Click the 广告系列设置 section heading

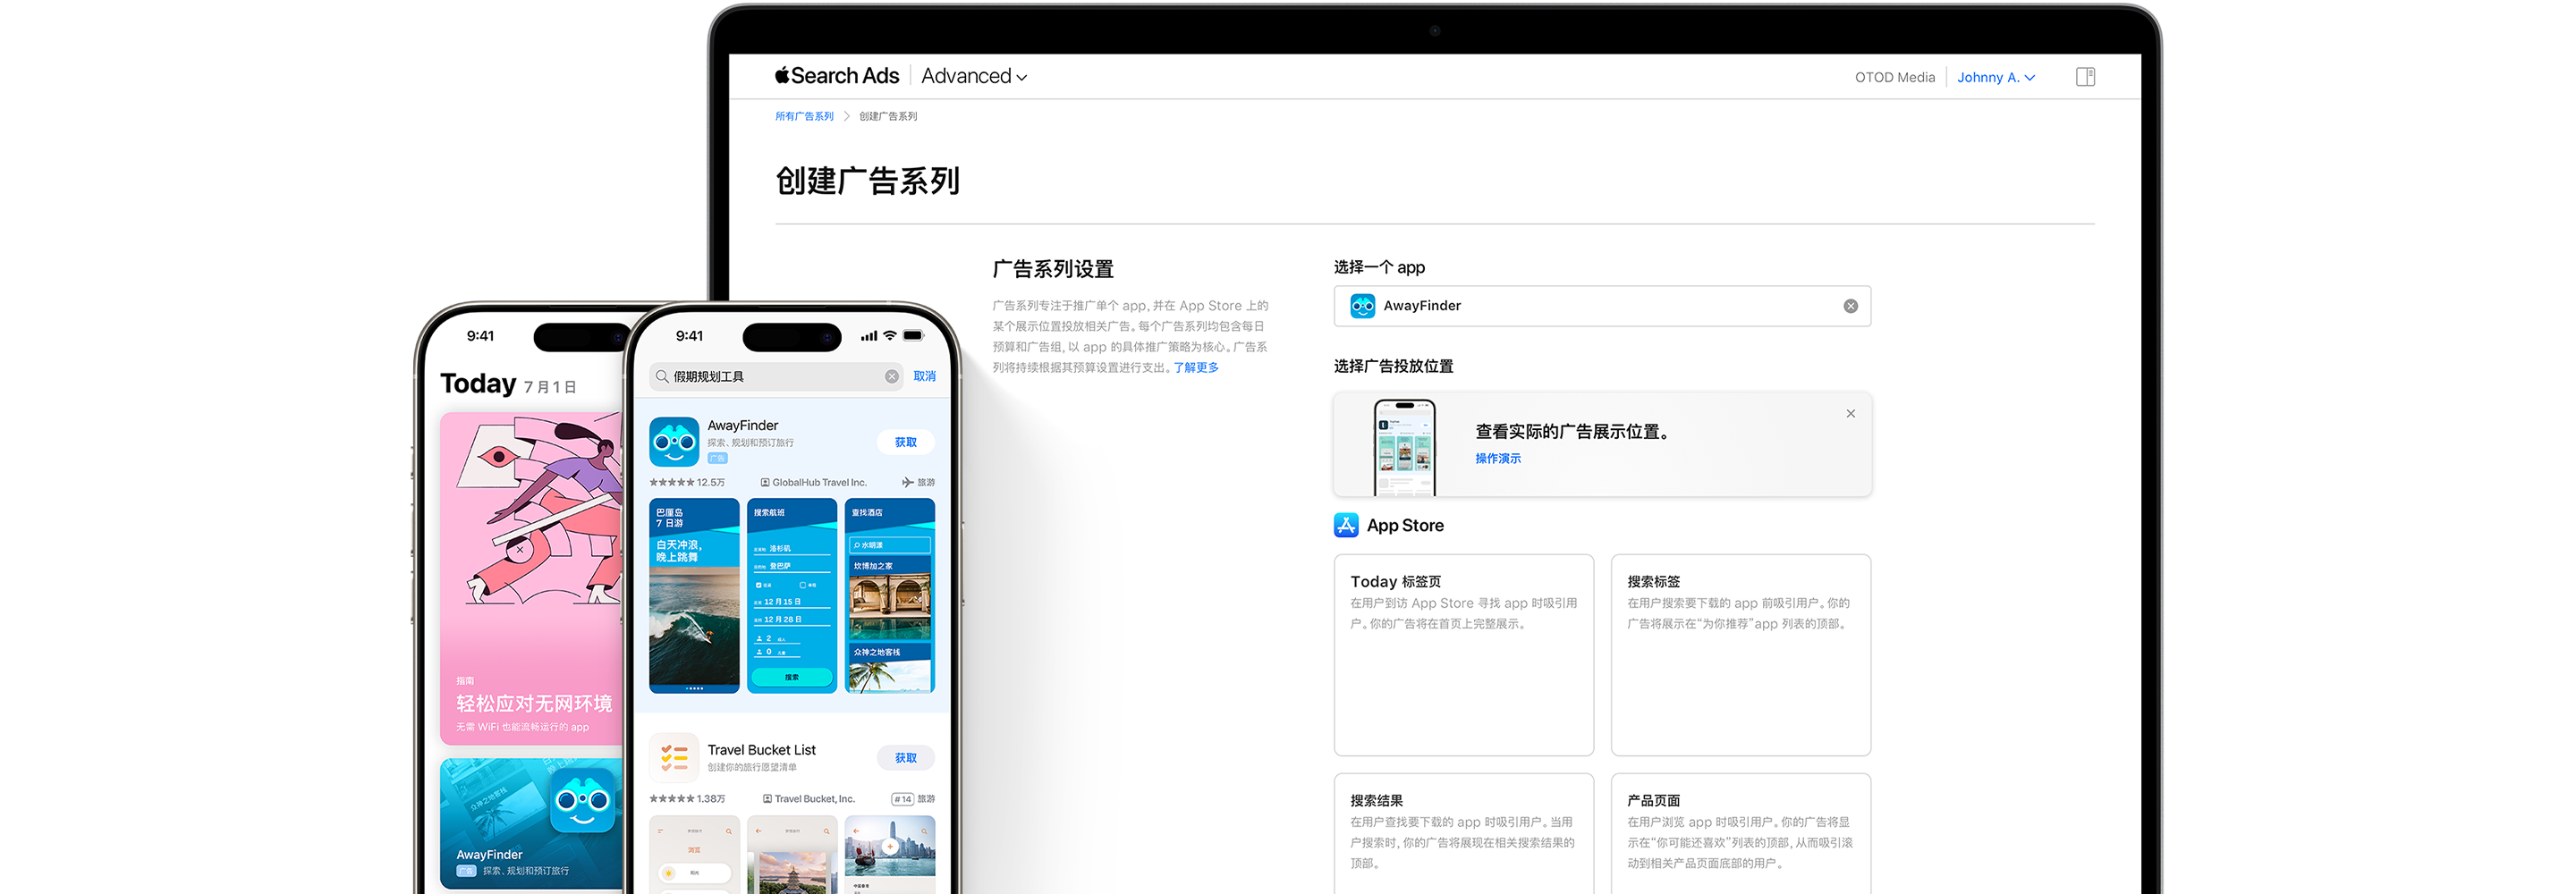1052,269
